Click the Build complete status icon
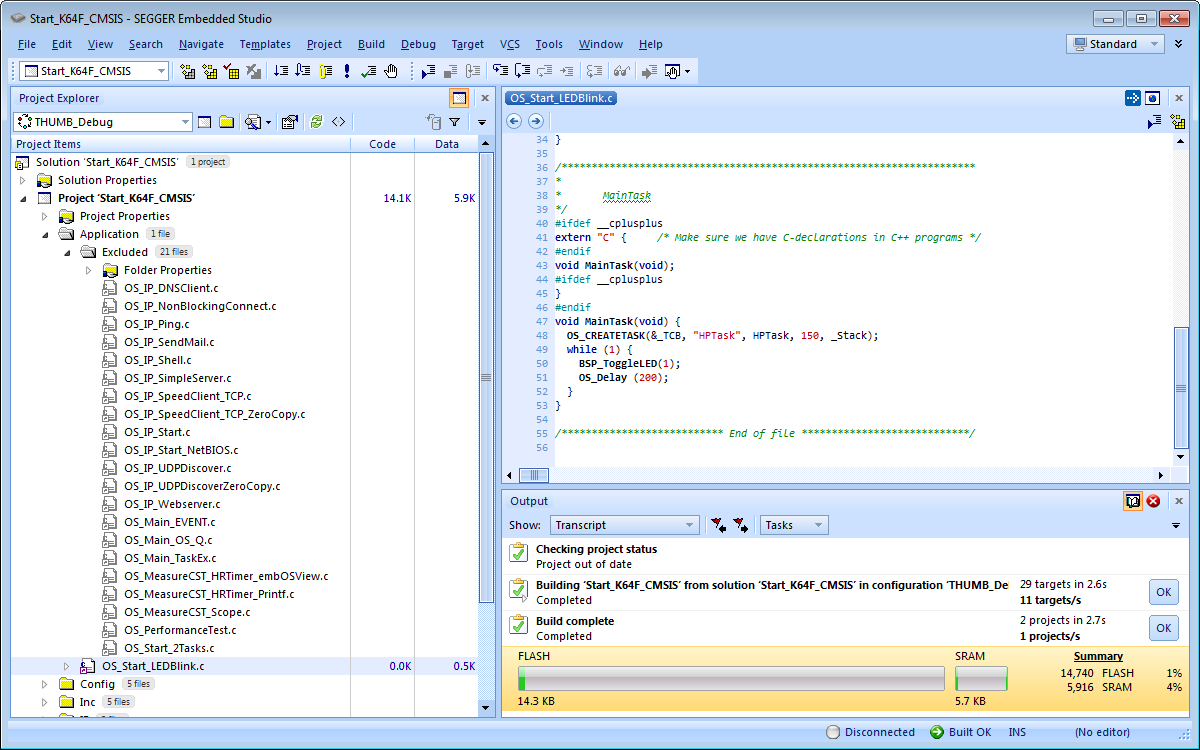This screenshot has width=1200, height=750. point(518,625)
